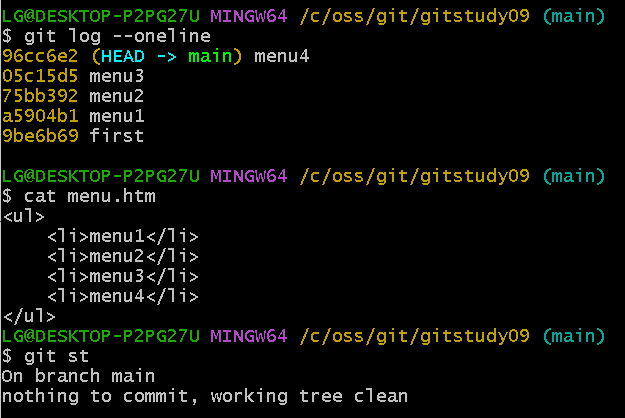Click the 'git st' command line

pyautogui.click(x=45, y=356)
